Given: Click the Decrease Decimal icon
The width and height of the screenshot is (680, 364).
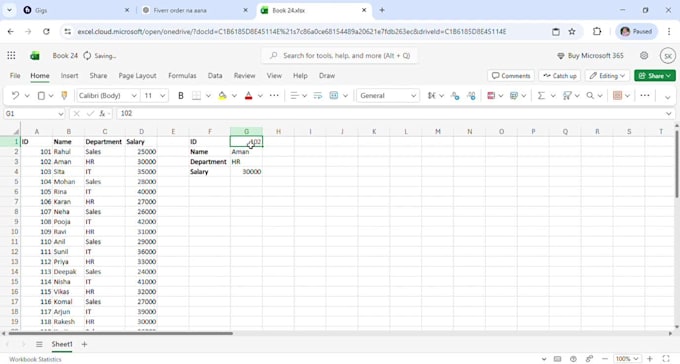Looking at the screenshot, I should coord(455,95).
